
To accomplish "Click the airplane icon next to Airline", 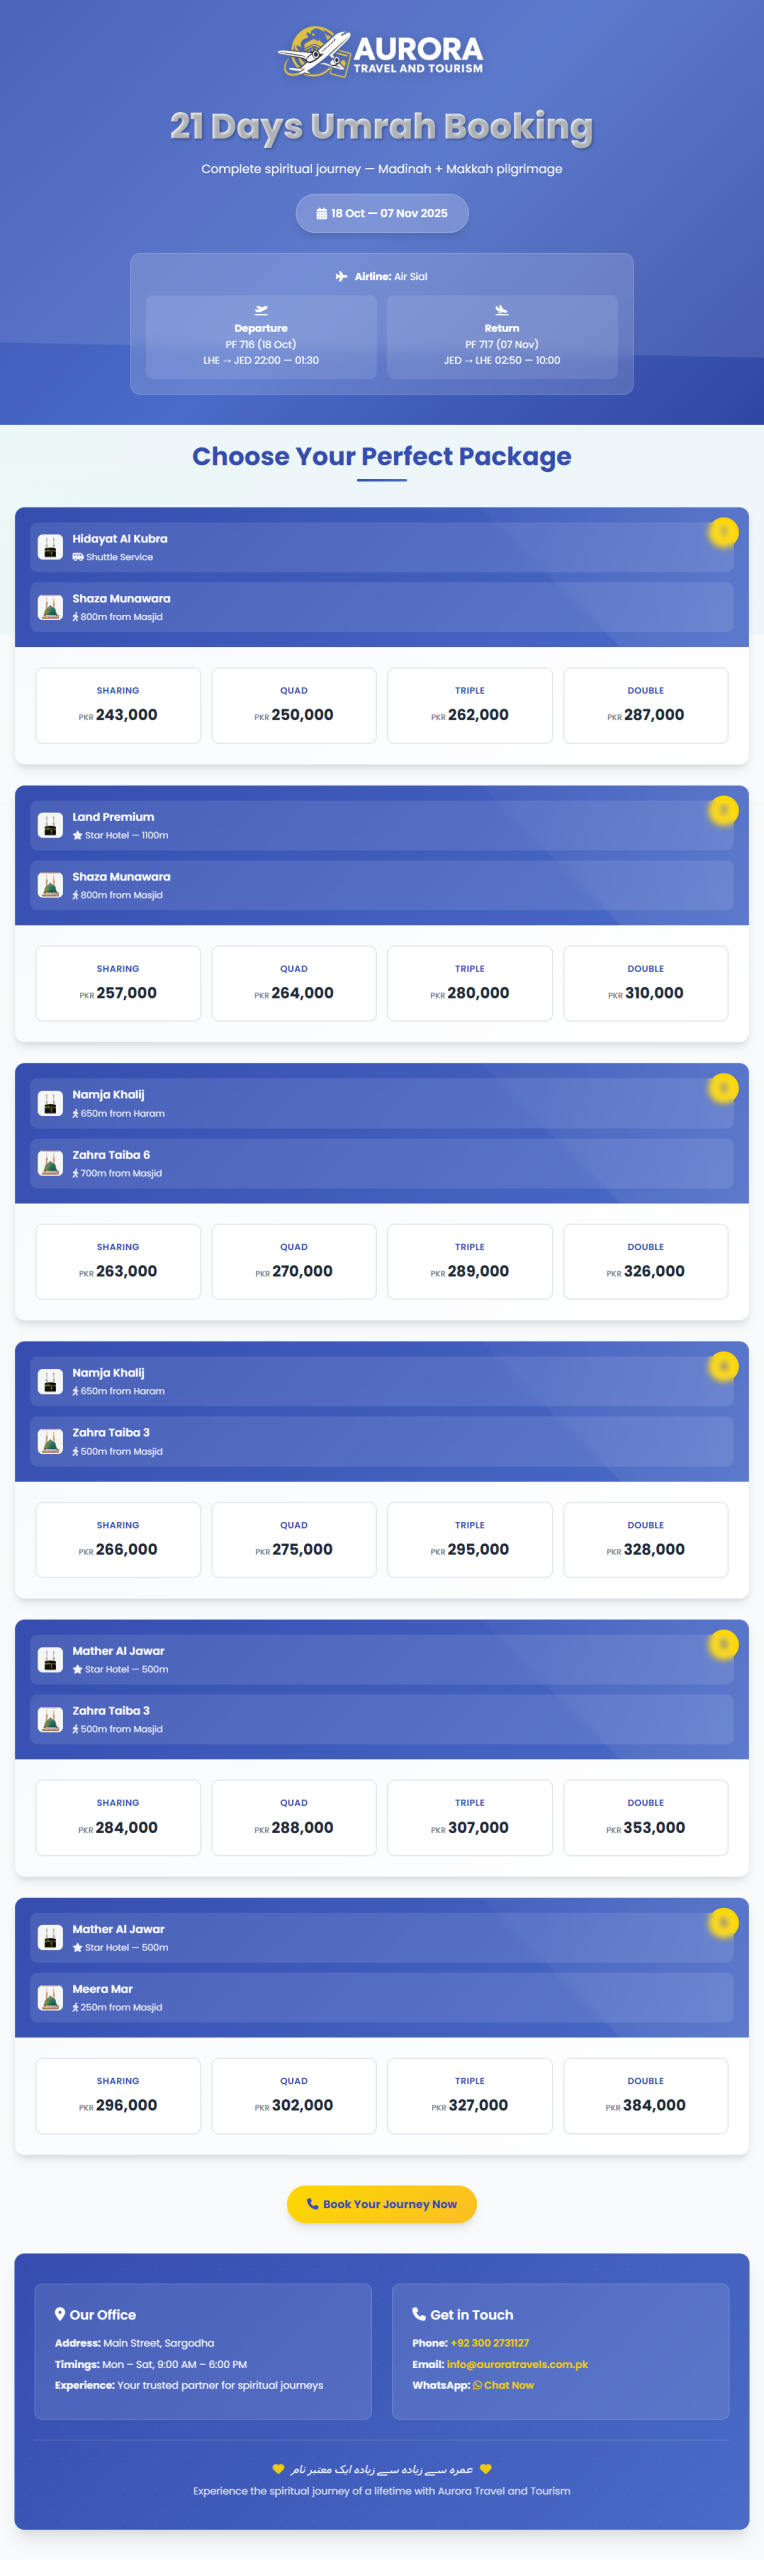I will pos(342,277).
